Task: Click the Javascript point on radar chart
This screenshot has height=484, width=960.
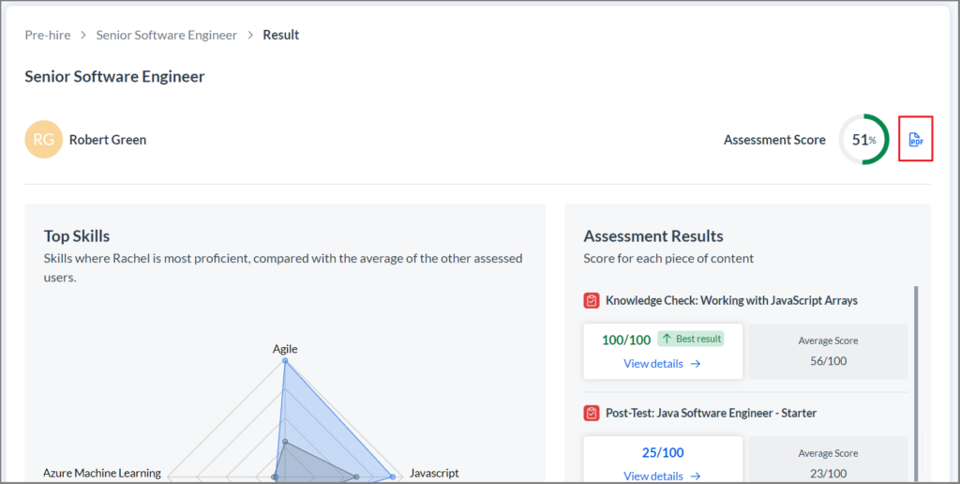Action: click(x=392, y=477)
